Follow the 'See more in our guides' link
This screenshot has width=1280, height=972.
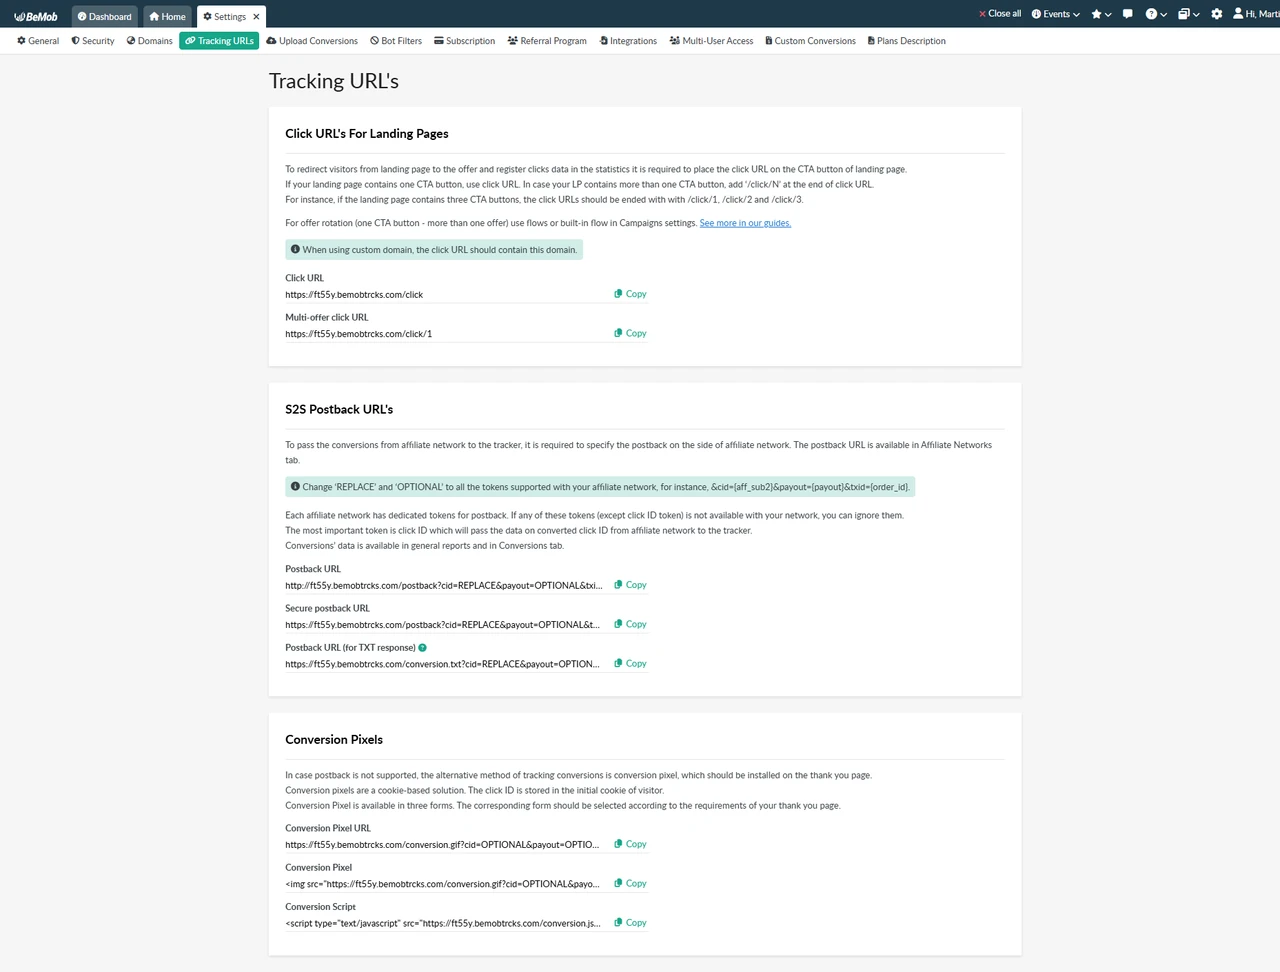coord(745,223)
